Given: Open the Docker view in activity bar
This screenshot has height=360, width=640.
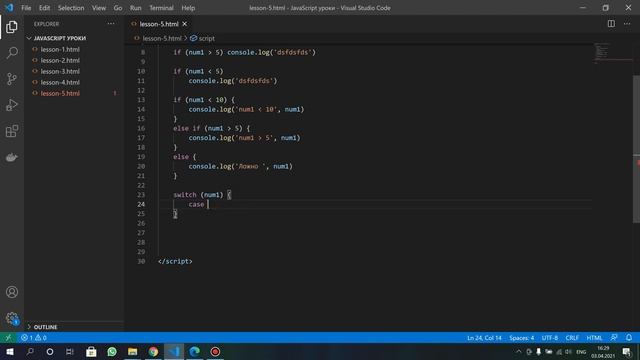Looking at the screenshot, I should point(12,157).
